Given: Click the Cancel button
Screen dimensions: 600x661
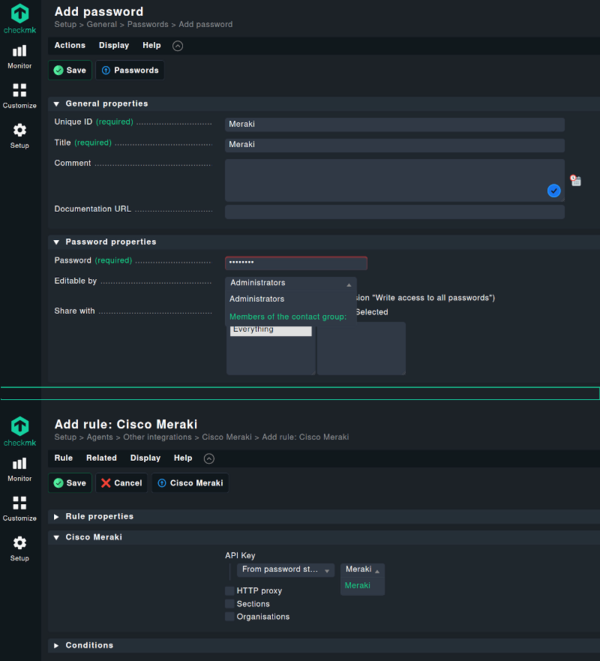Looking at the screenshot, I should (x=121, y=483).
